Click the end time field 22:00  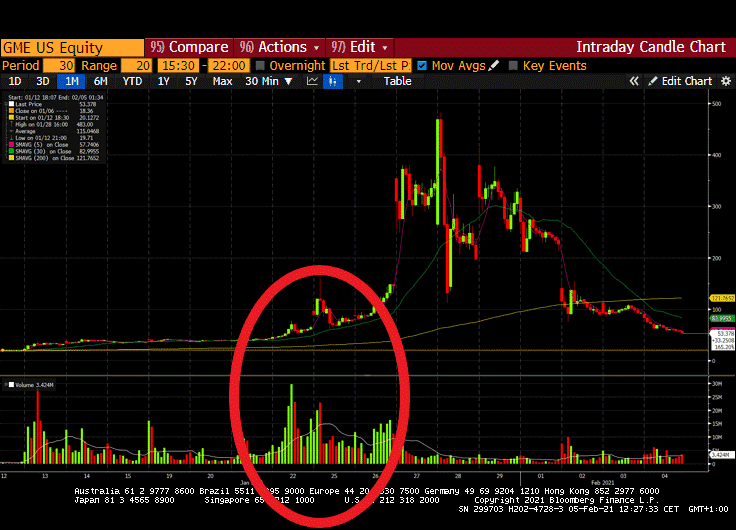point(229,66)
